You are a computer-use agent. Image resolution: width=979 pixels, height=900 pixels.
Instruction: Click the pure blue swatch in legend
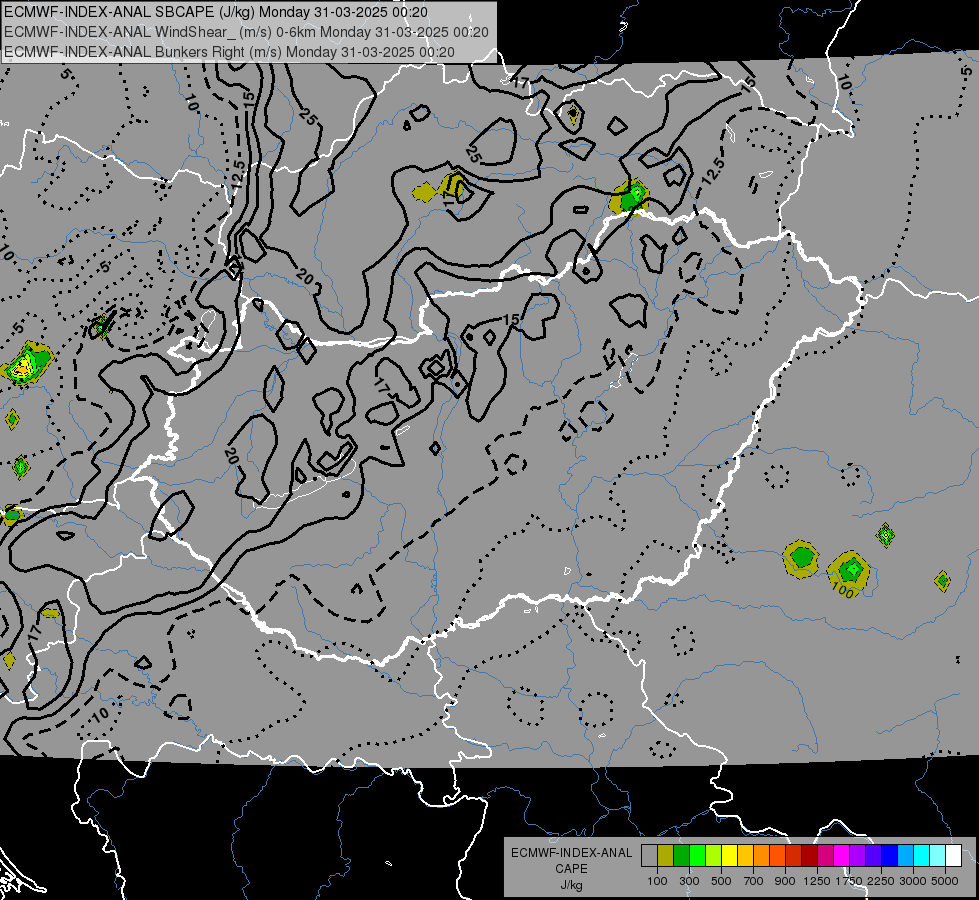pos(890,855)
